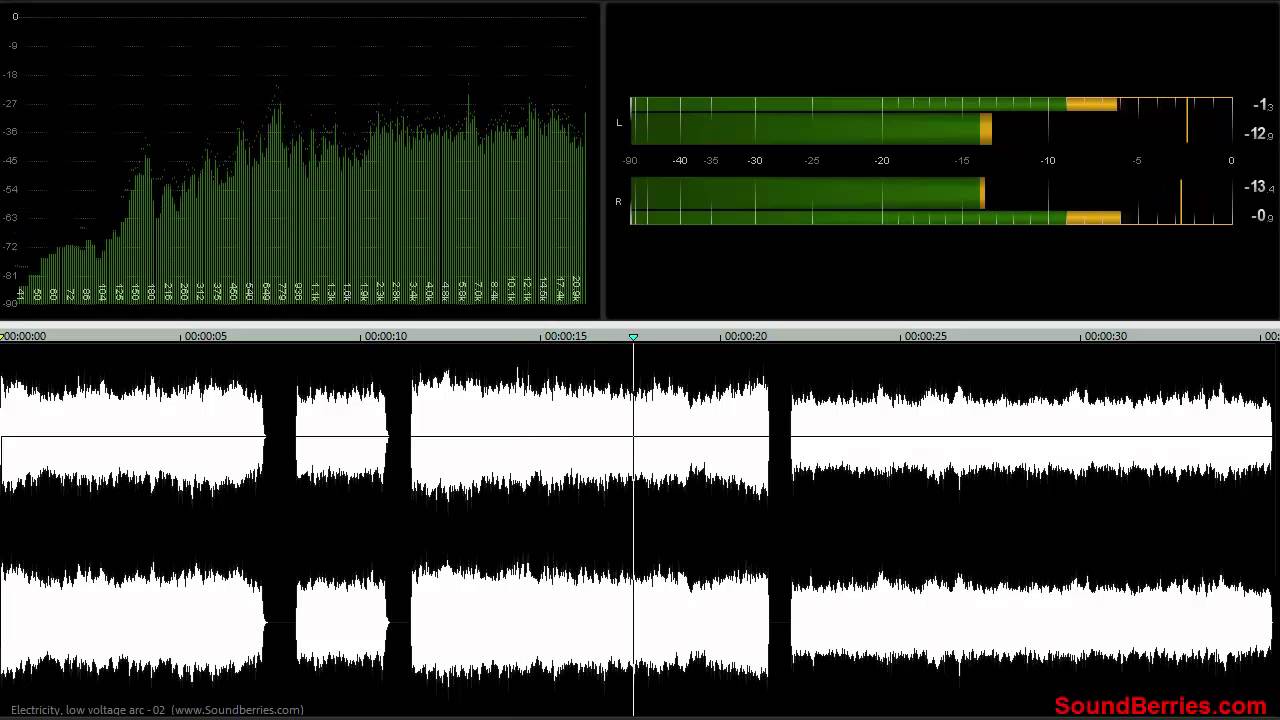Click the -54 dB label on the spectrum axis
Image resolution: width=1280 pixels, height=720 pixels.
12,189
